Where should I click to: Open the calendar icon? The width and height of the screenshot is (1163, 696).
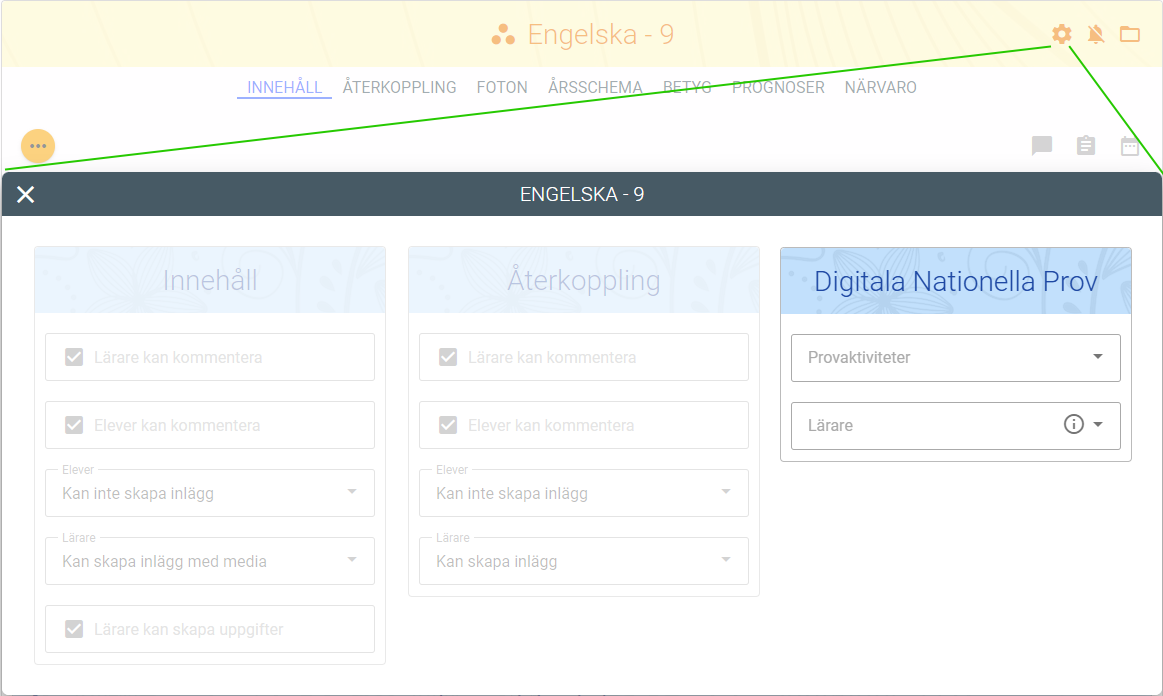[x=1130, y=146]
